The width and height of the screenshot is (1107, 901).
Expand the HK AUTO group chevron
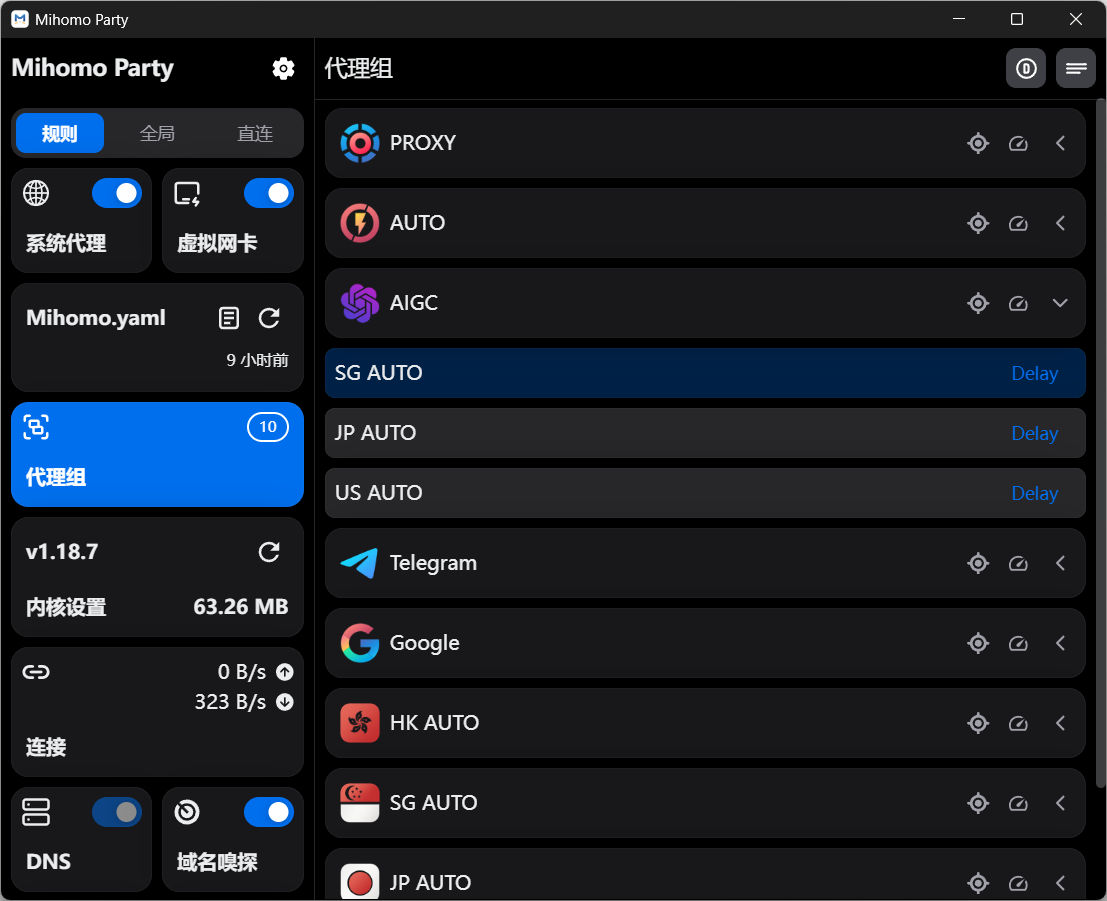coord(1061,723)
